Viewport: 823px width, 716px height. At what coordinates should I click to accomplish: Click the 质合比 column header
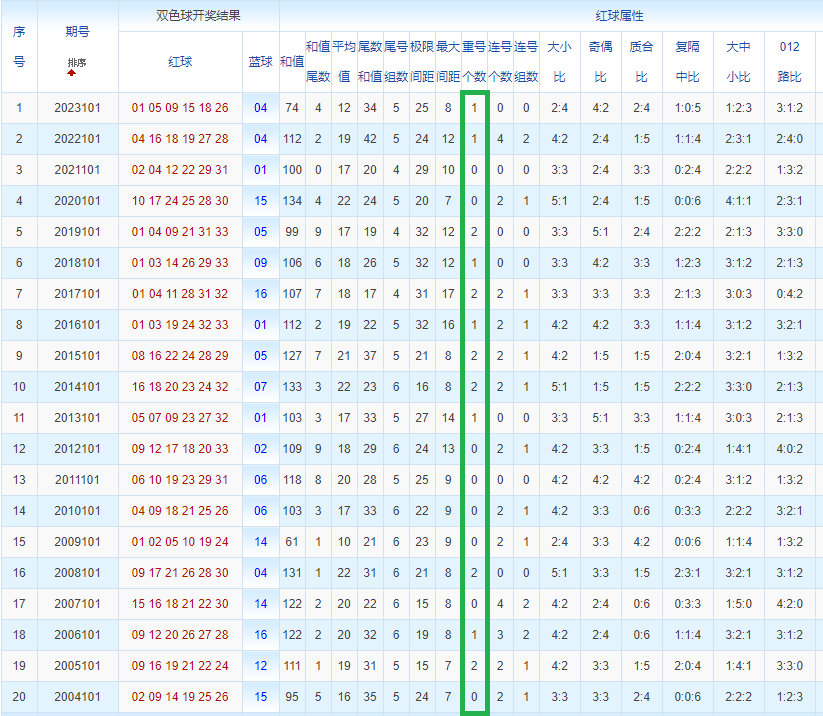click(641, 62)
